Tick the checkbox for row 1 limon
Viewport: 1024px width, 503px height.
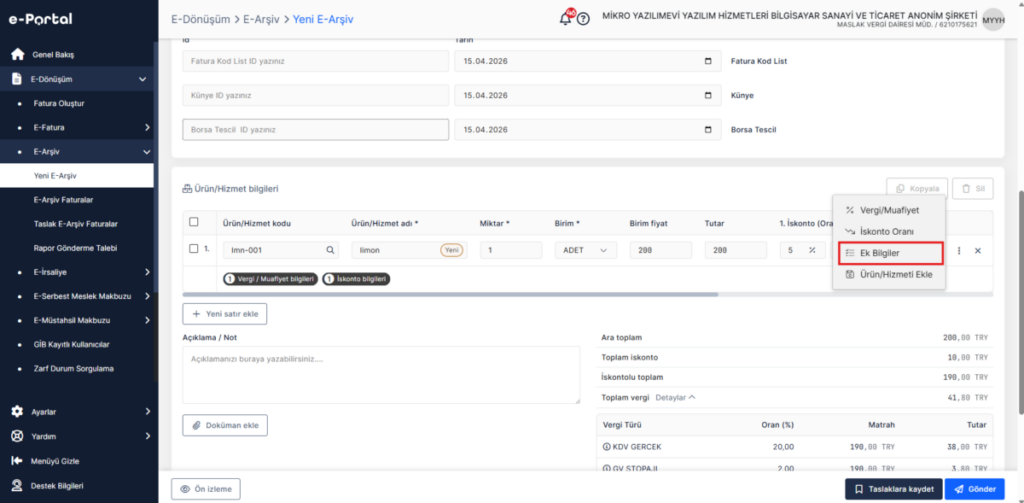[x=193, y=248]
